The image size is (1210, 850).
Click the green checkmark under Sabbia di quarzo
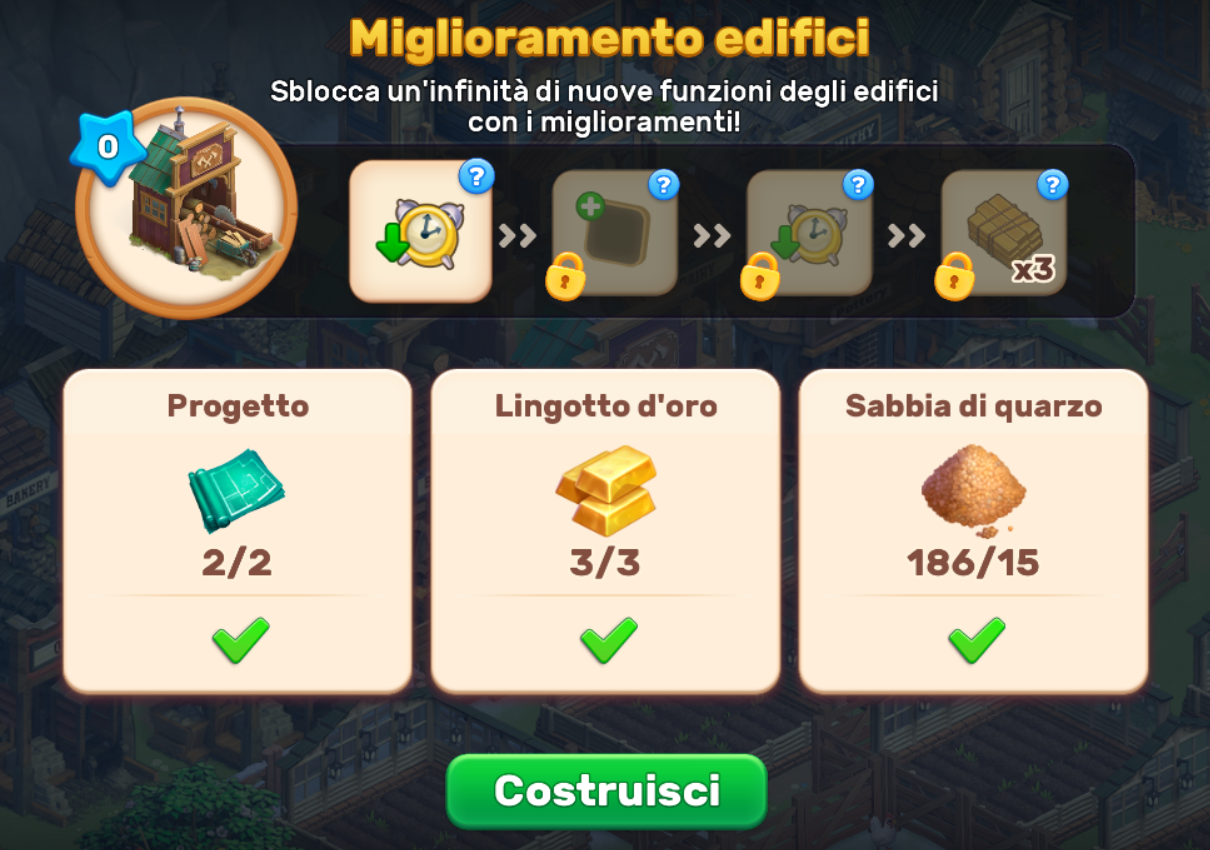976,640
